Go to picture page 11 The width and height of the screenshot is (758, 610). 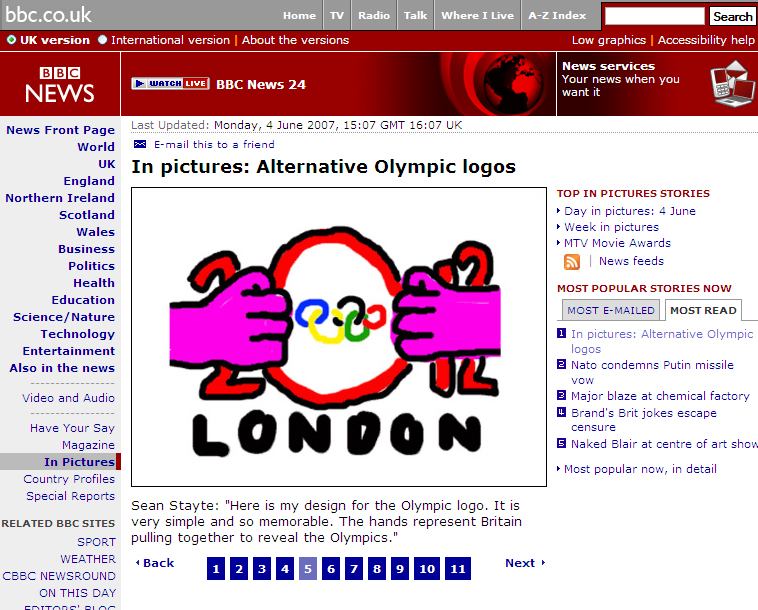tap(458, 568)
